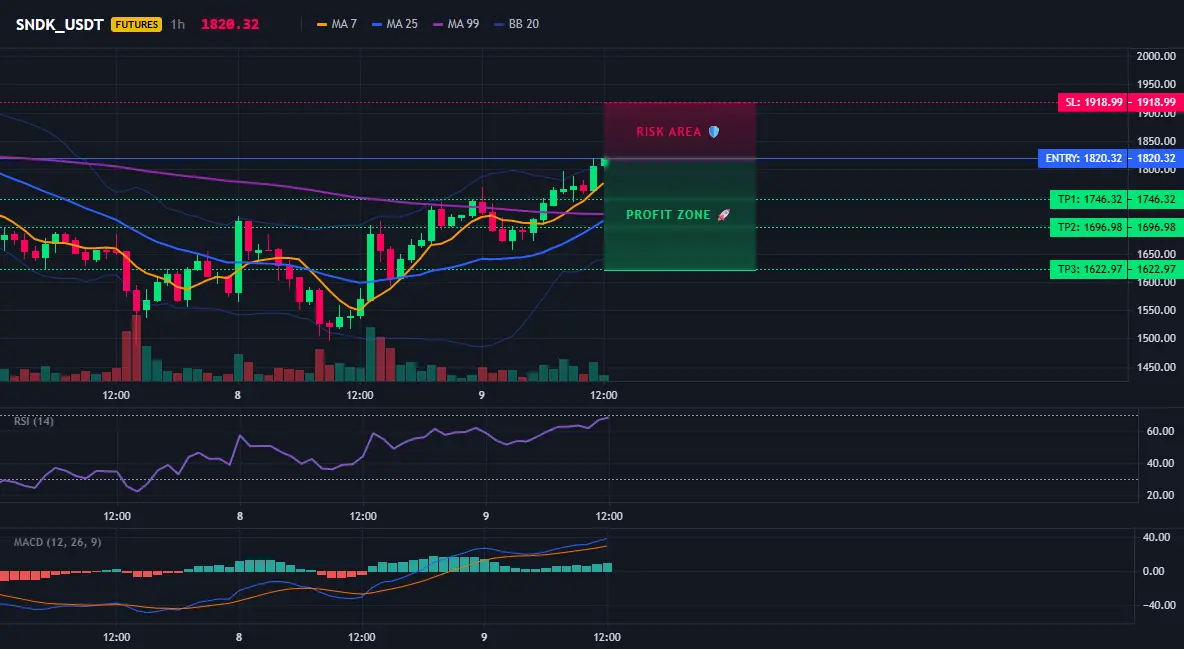Viewport: 1184px width, 649px height.
Task: Click the SNDK_USDT symbol title
Action: 60,24
